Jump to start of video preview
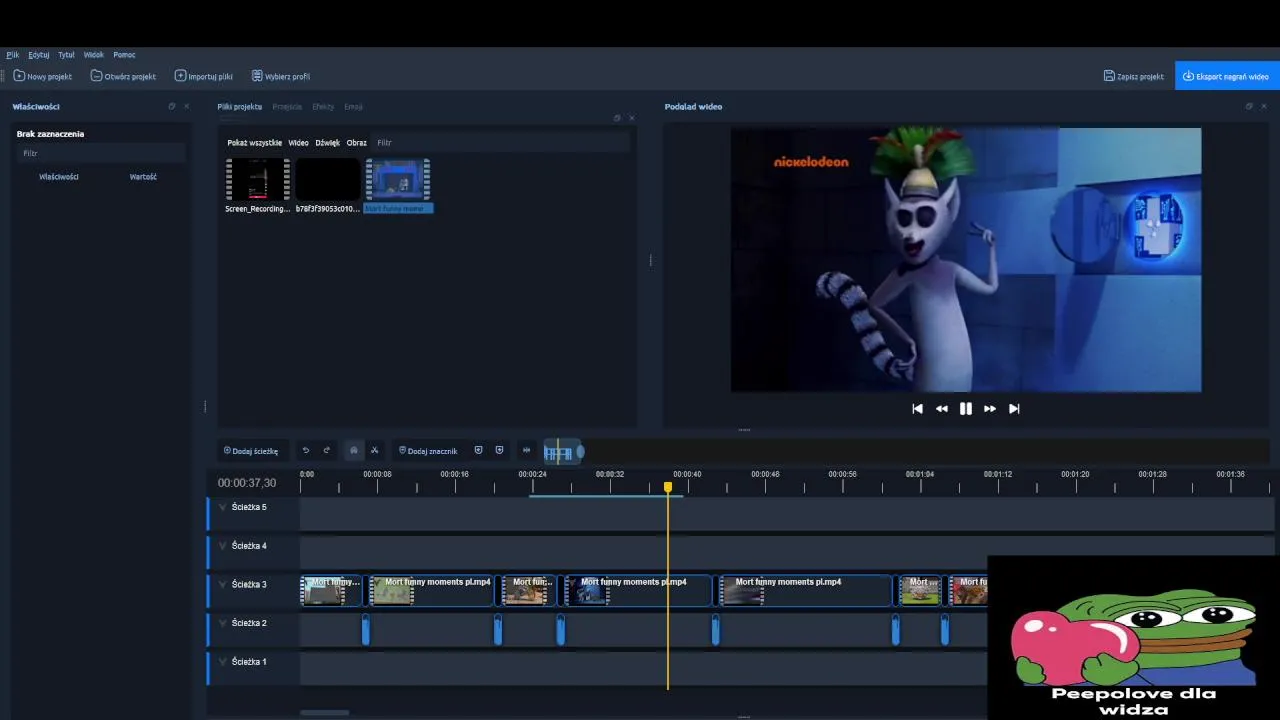Screen dimensions: 1280x720 coord(917,409)
